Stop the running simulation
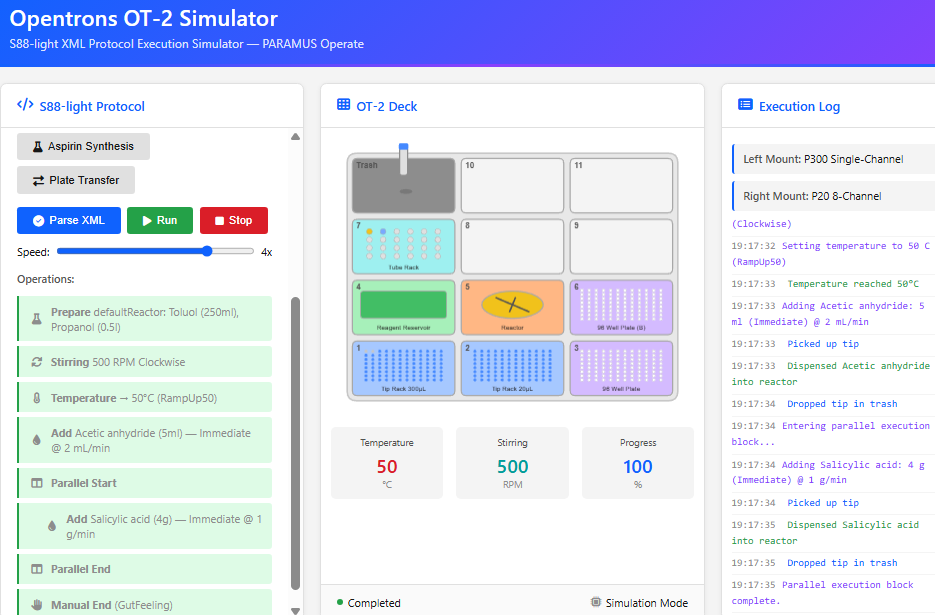 click(234, 220)
